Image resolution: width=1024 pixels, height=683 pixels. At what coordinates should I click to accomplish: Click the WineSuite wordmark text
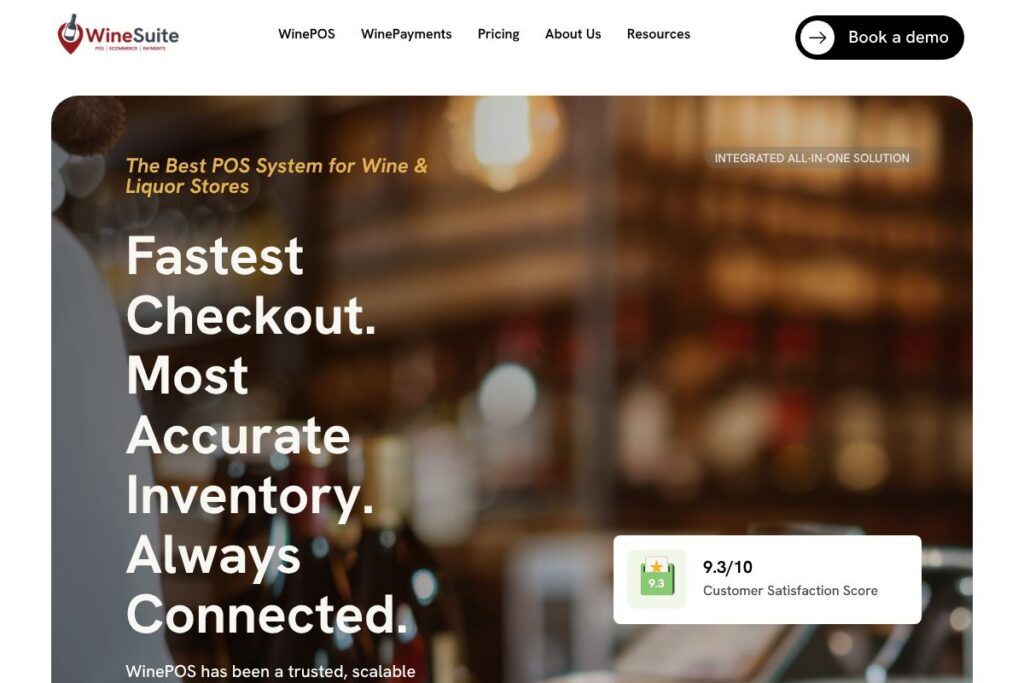click(x=132, y=35)
